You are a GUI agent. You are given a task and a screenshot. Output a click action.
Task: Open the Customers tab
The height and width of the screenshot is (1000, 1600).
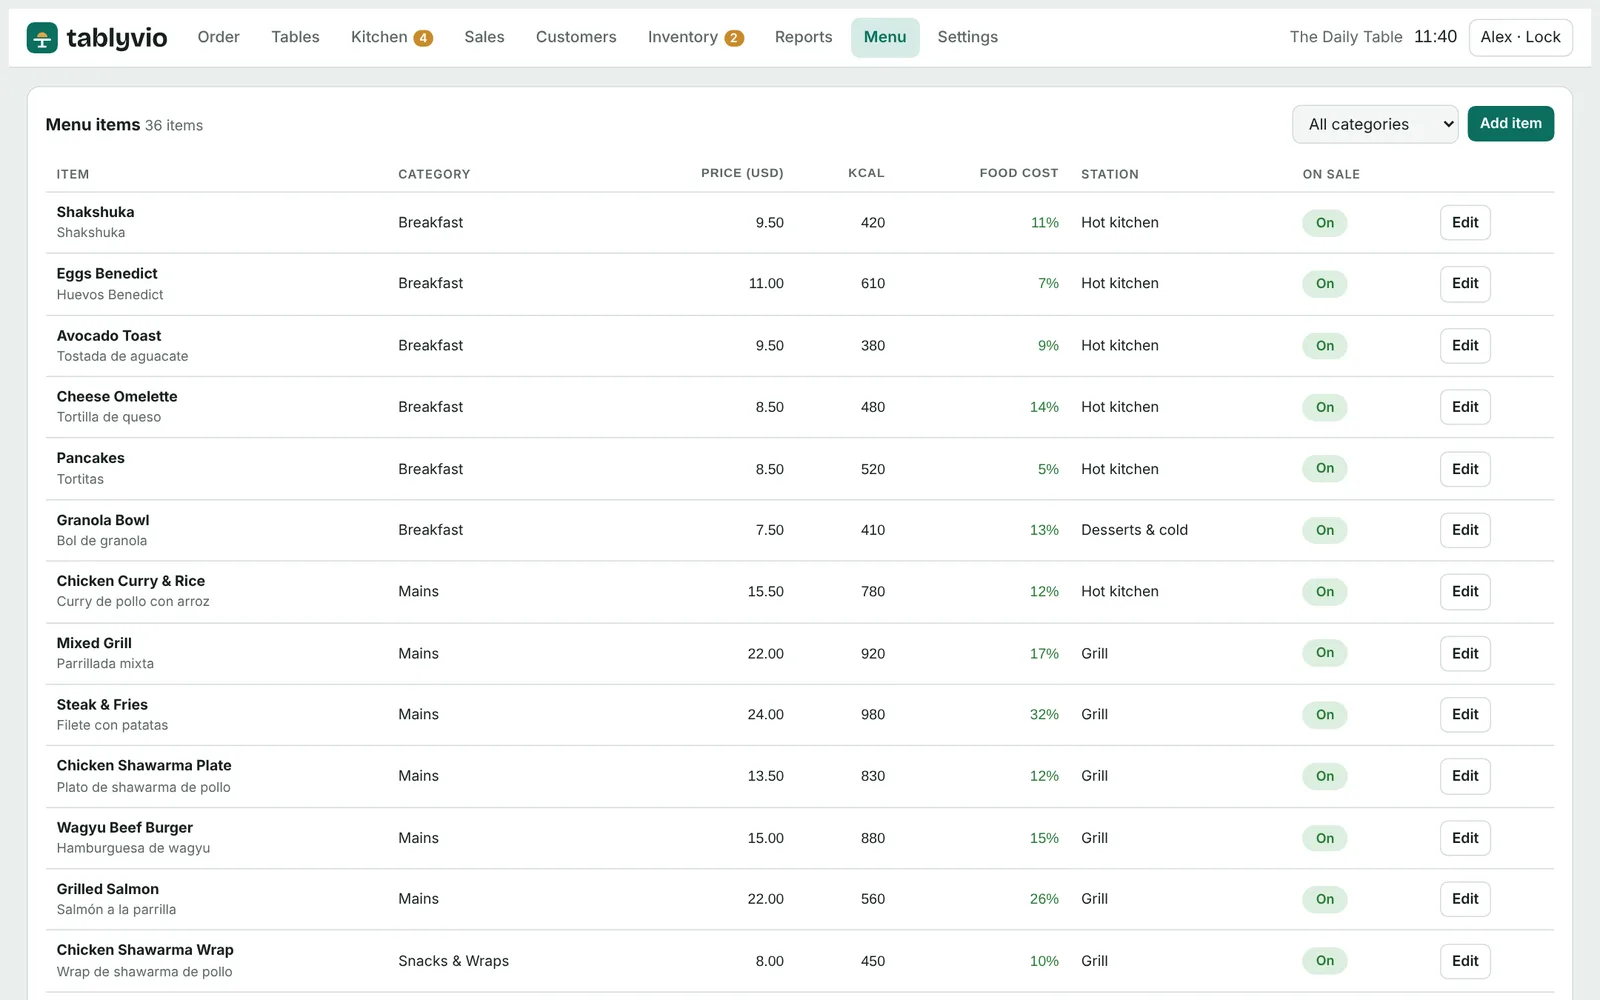(x=576, y=37)
